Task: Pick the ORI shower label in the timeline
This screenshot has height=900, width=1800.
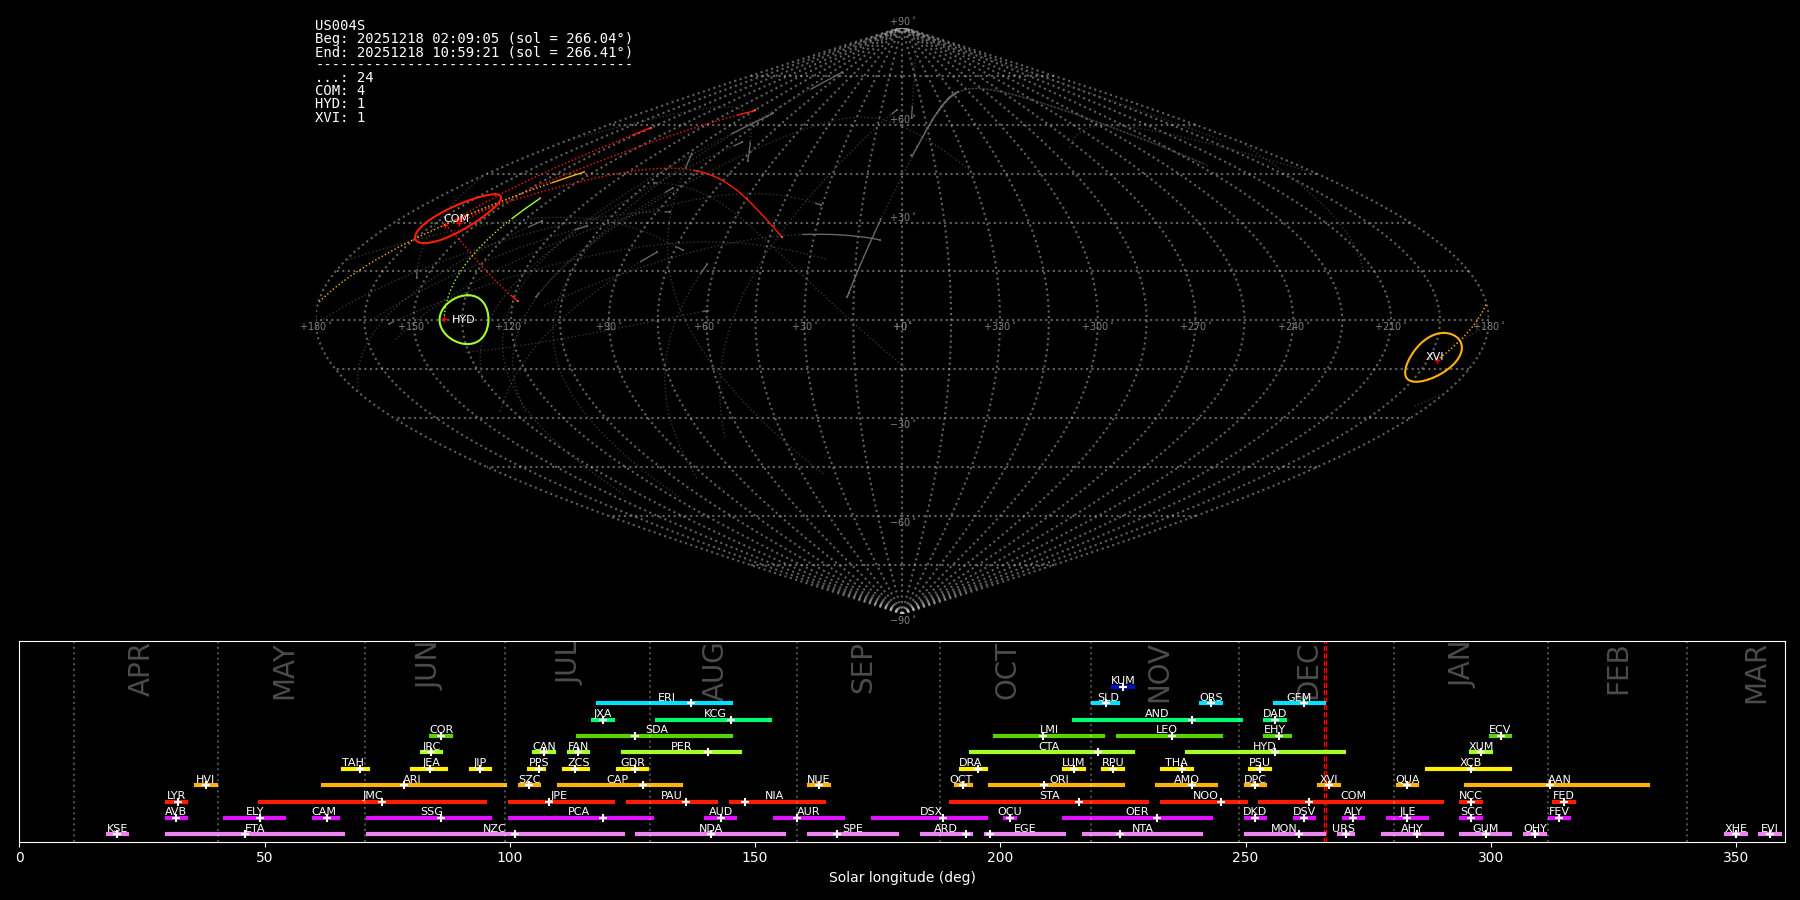Action: (x=1059, y=780)
